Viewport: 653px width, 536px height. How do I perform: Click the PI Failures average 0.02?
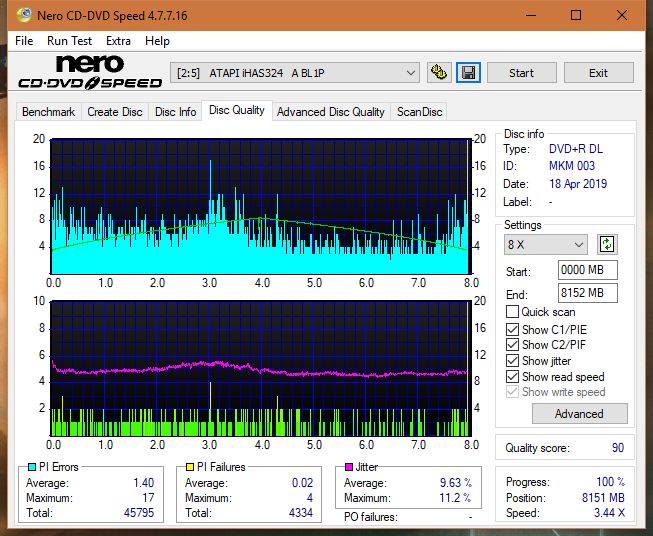(x=302, y=483)
